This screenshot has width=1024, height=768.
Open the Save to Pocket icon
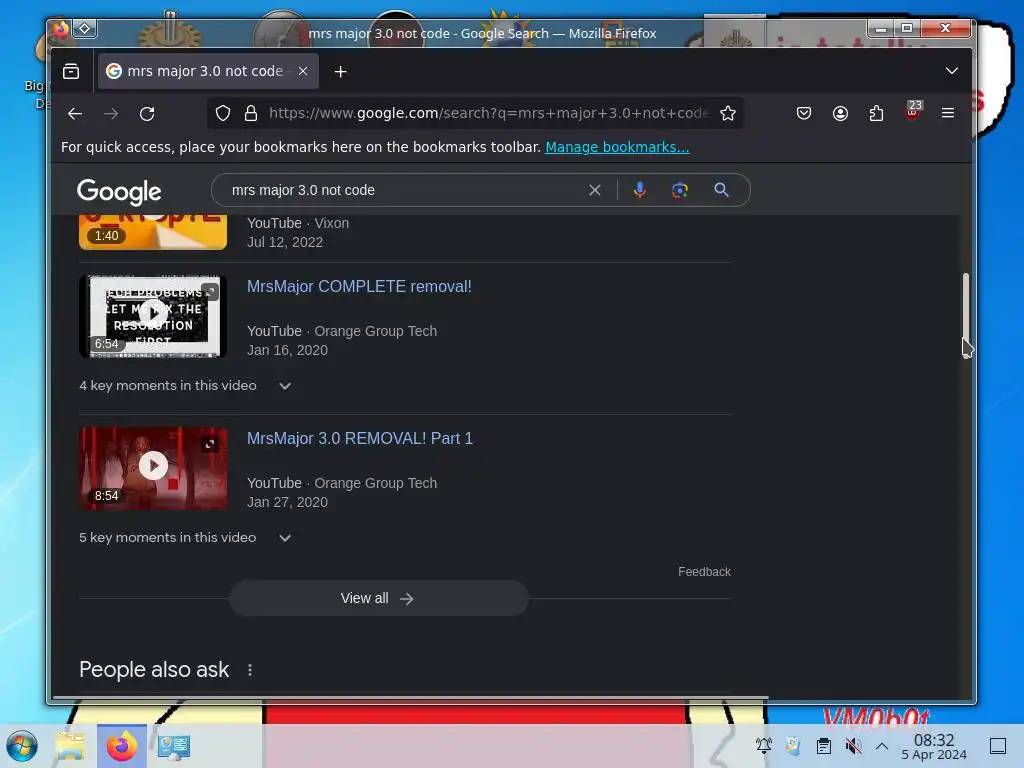coord(804,113)
